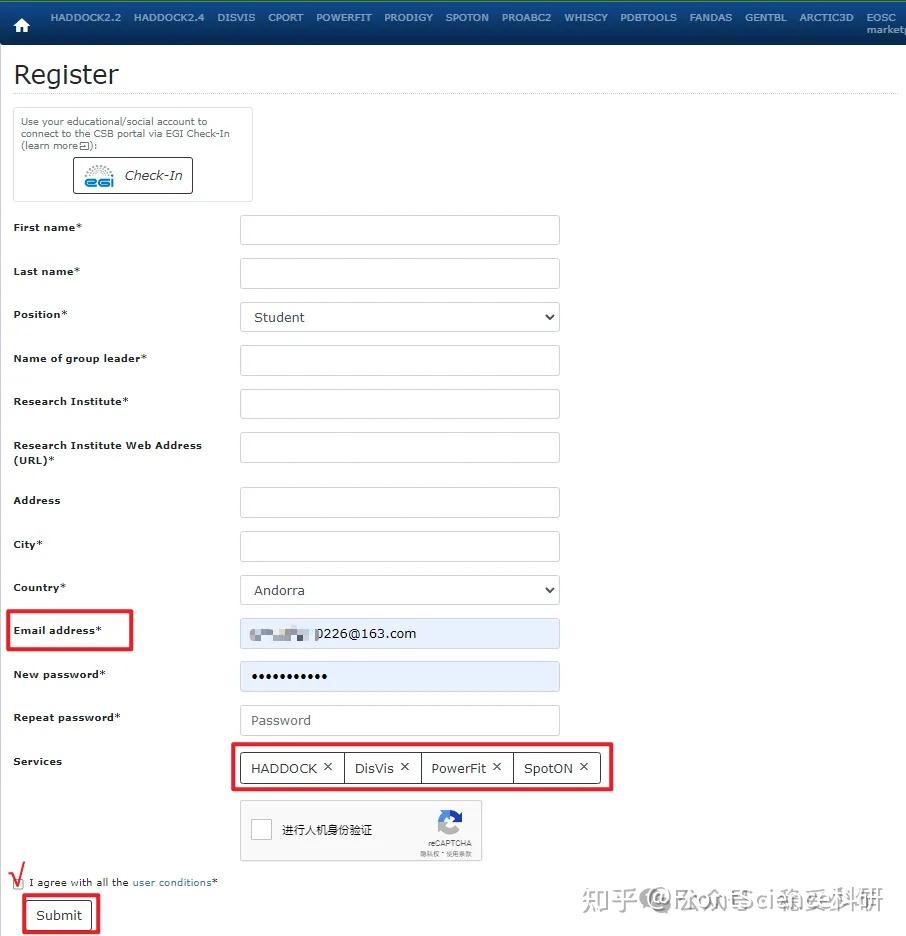
Task: Select the Research Institute text field
Action: click(400, 404)
